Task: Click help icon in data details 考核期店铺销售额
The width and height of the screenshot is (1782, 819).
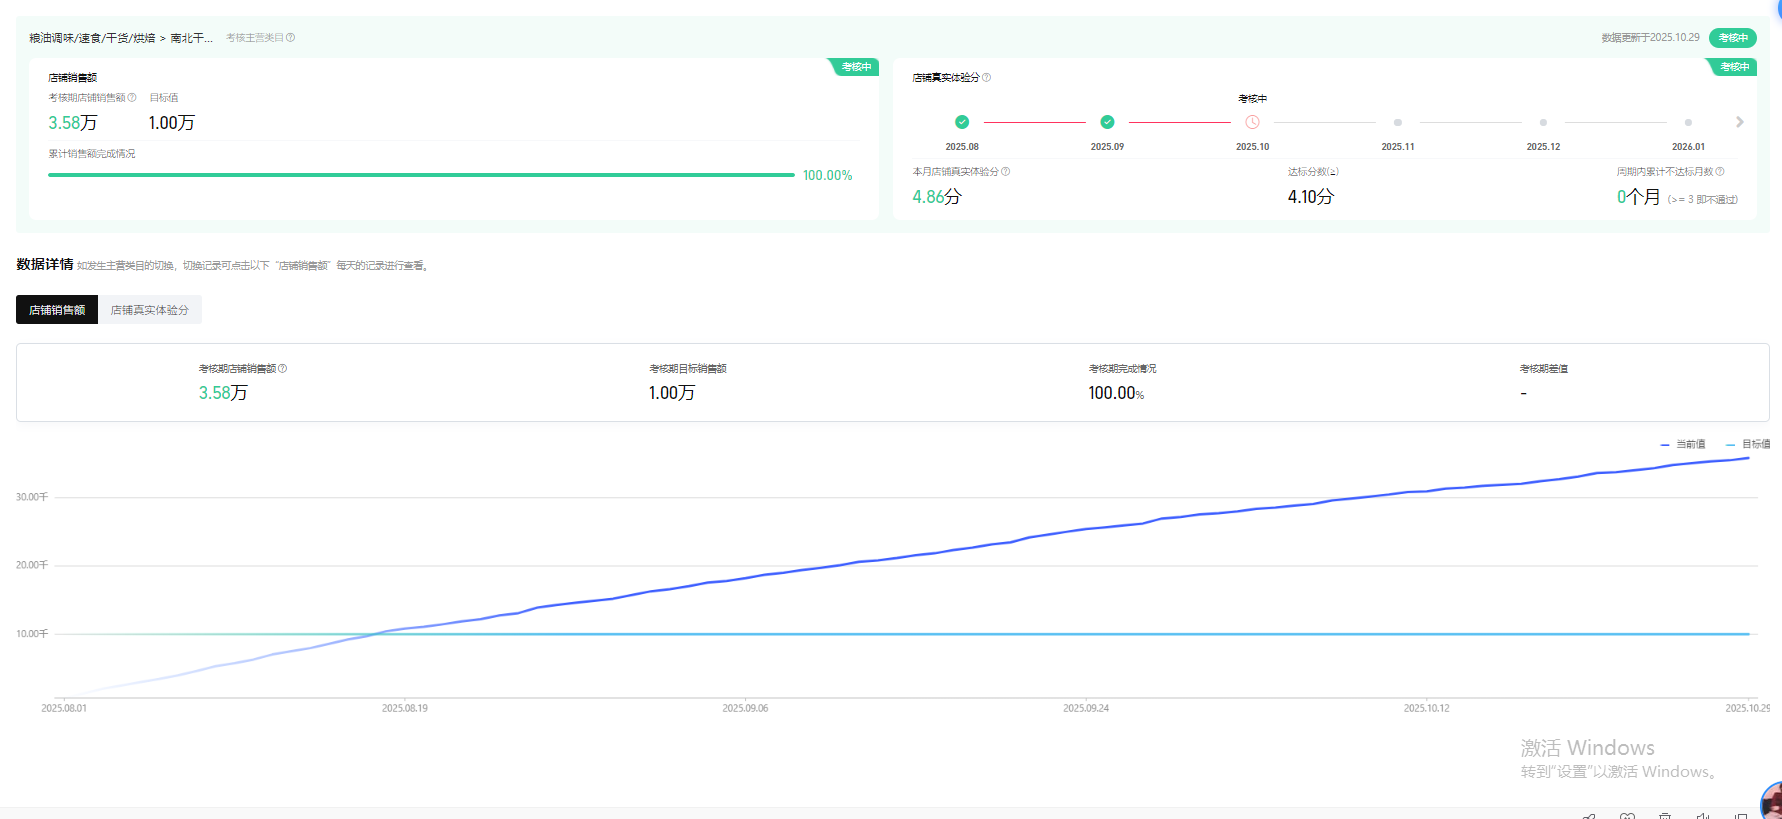Action: point(283,369)
